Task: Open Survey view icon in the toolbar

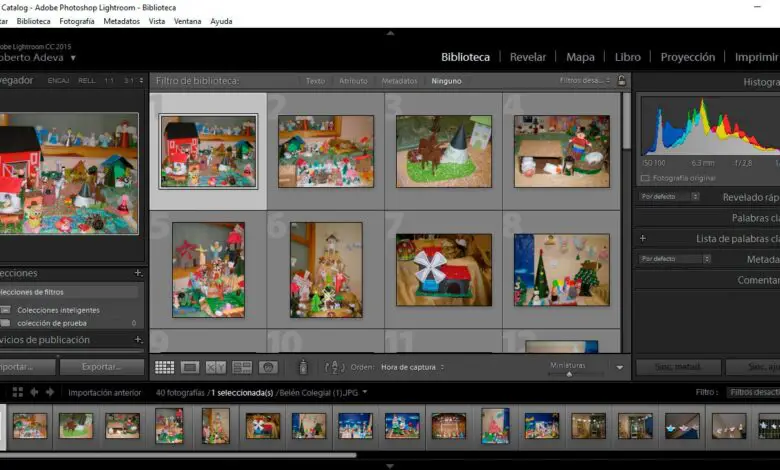Action: (242, 368)
